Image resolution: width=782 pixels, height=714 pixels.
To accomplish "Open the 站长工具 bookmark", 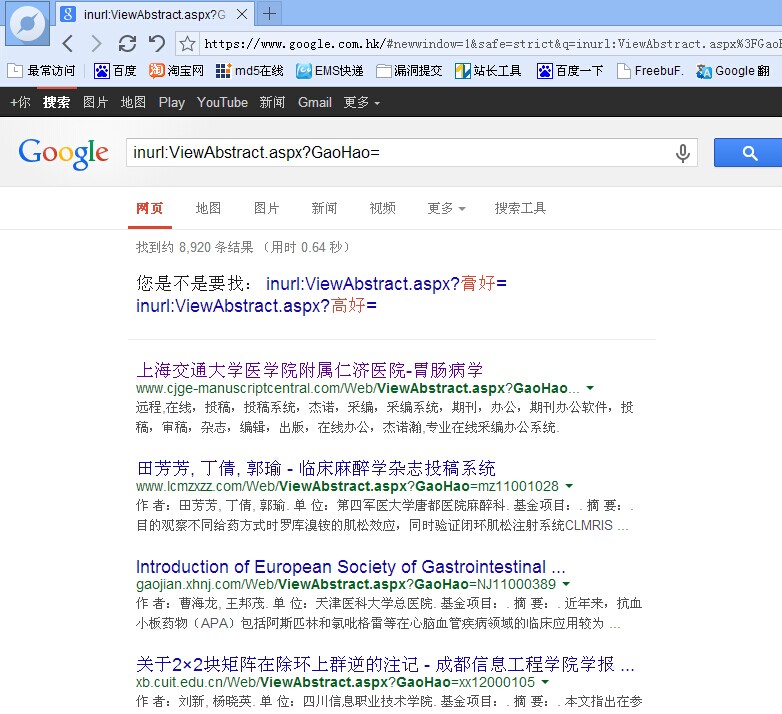I will [488, 71].
